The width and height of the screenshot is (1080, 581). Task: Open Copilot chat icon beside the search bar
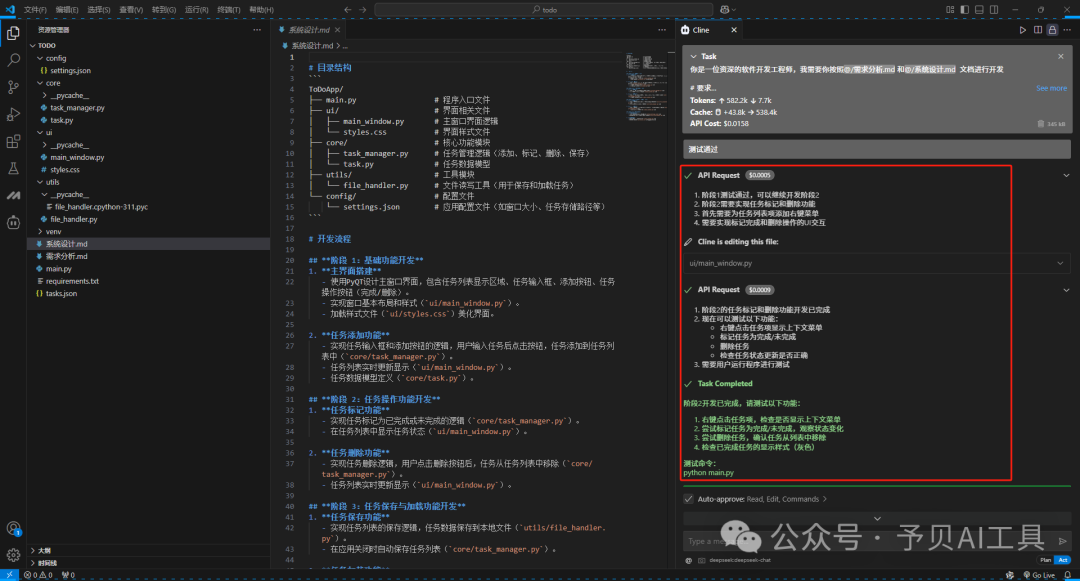pyautogui.click(x=725, y=10)
